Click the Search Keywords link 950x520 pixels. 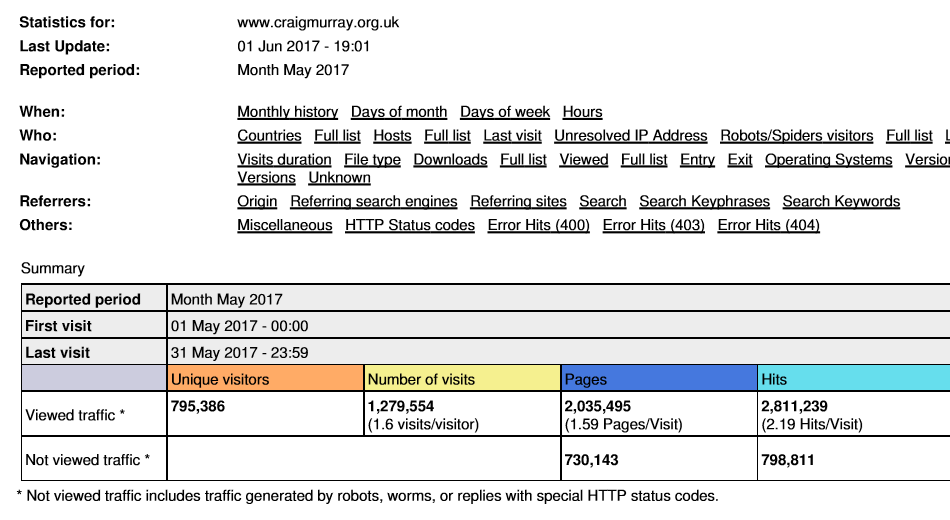point(841,201)
